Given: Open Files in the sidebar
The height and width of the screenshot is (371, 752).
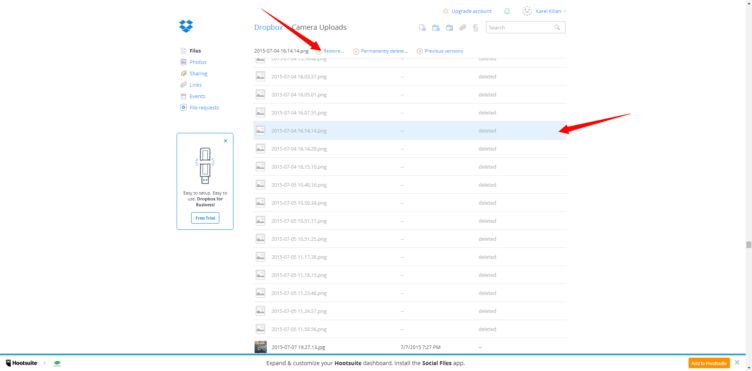Looking at the screenshot, I should (x=195, y=50).
